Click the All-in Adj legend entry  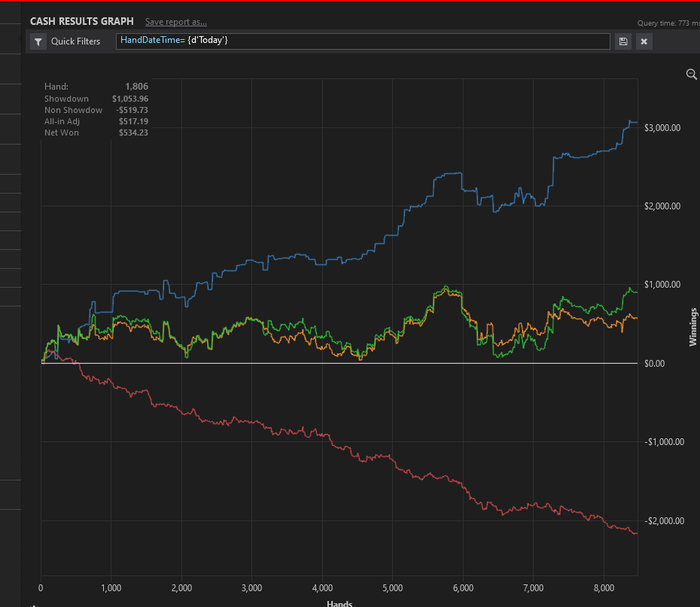(x=64, y=121)
